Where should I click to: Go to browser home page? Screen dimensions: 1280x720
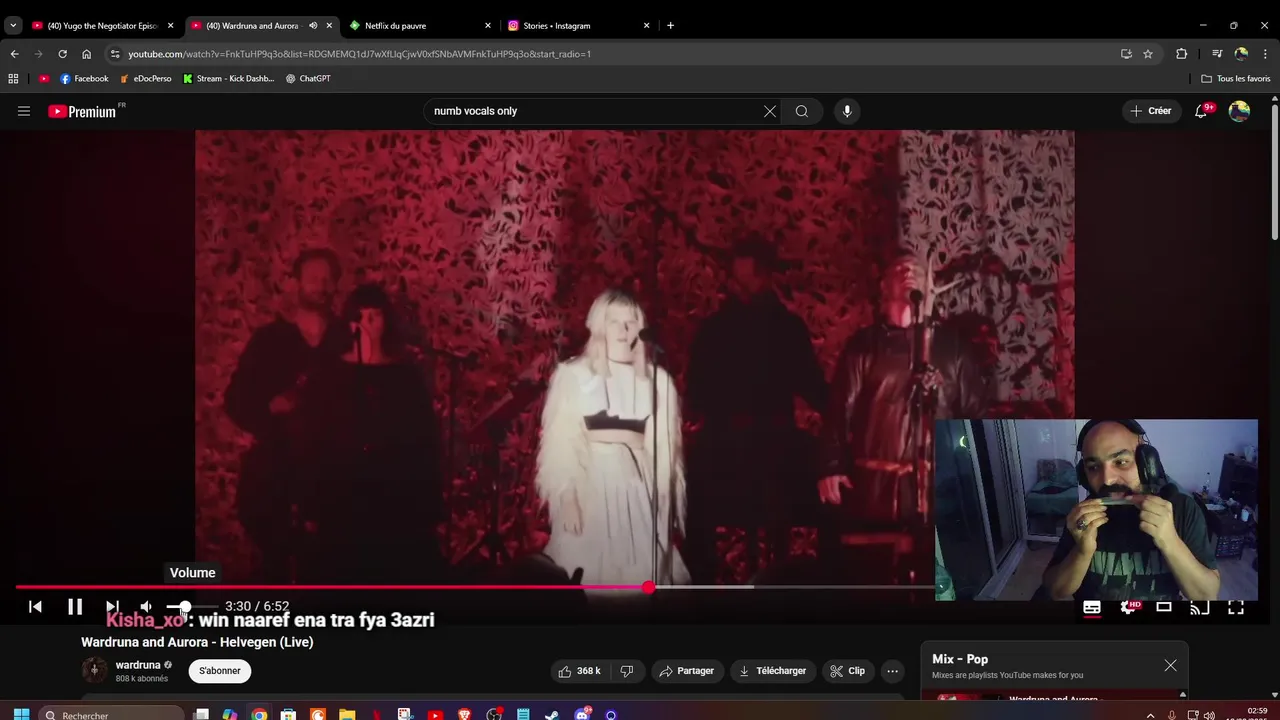[86, 54]
